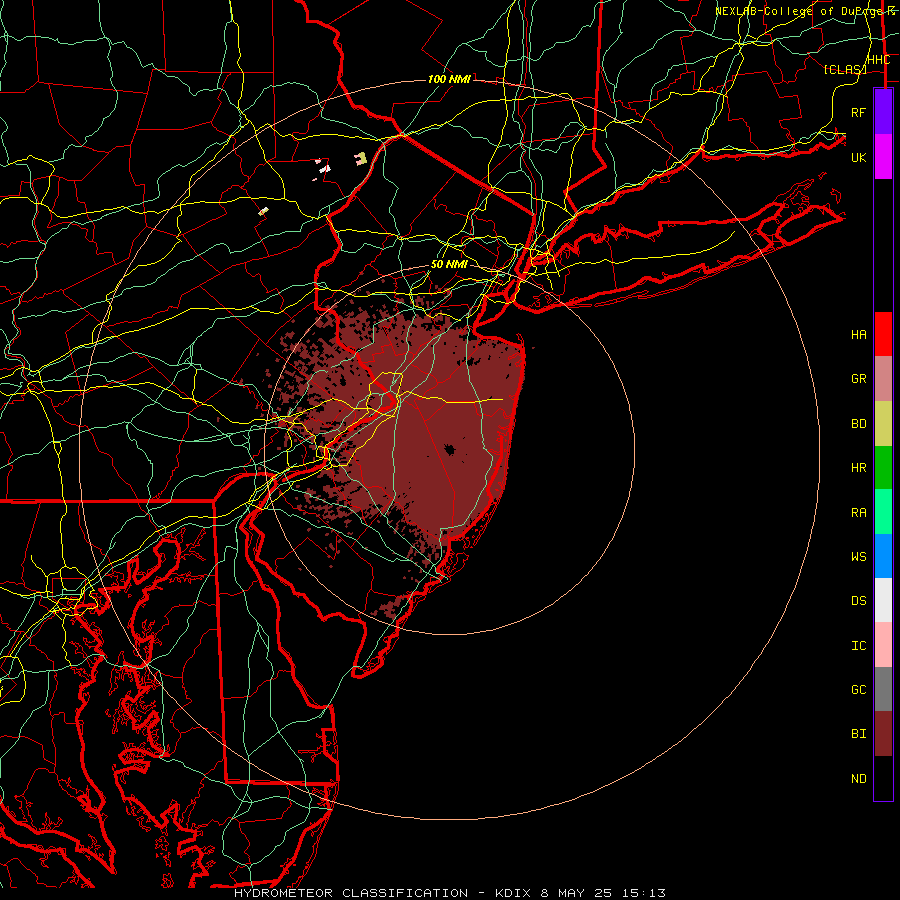Click the HR legend label
900x900 pixels.
tap(859, 468)
